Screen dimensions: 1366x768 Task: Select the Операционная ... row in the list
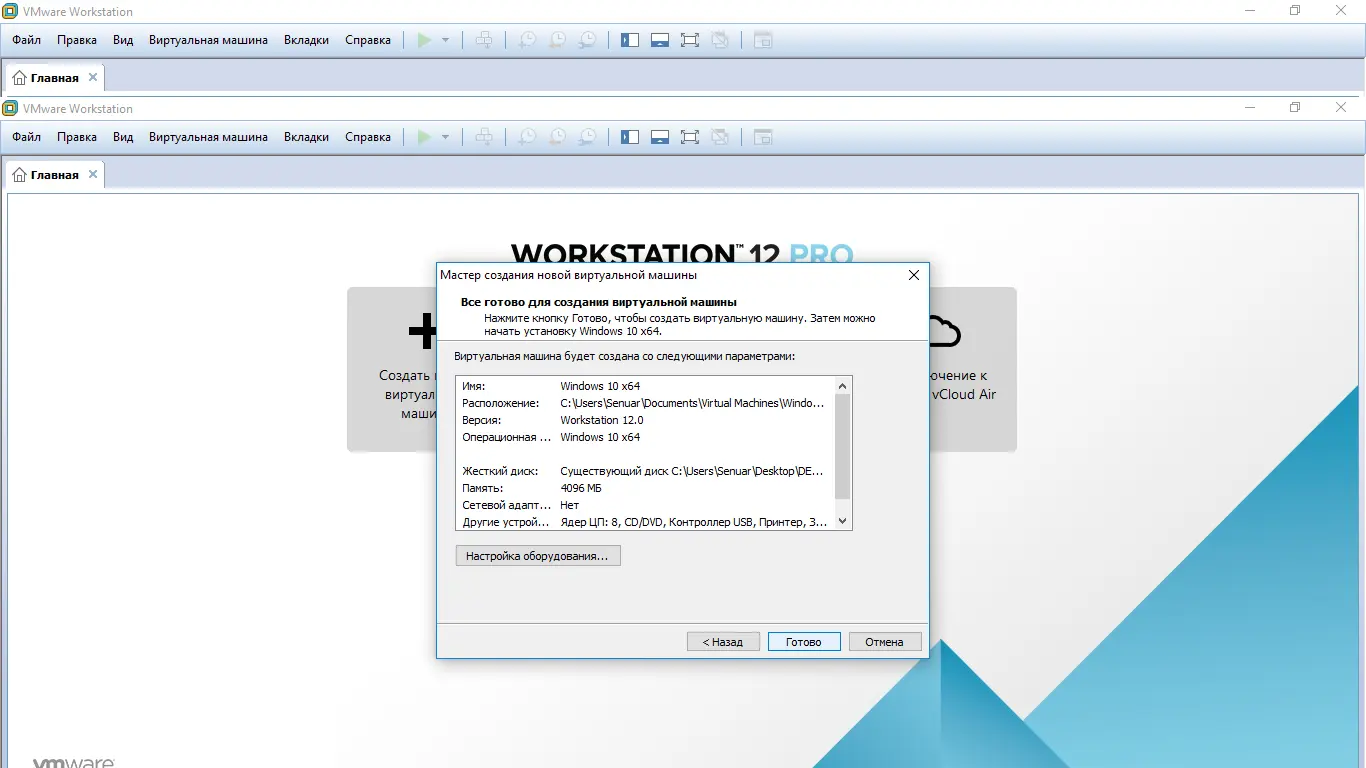[x=645, y=437]
